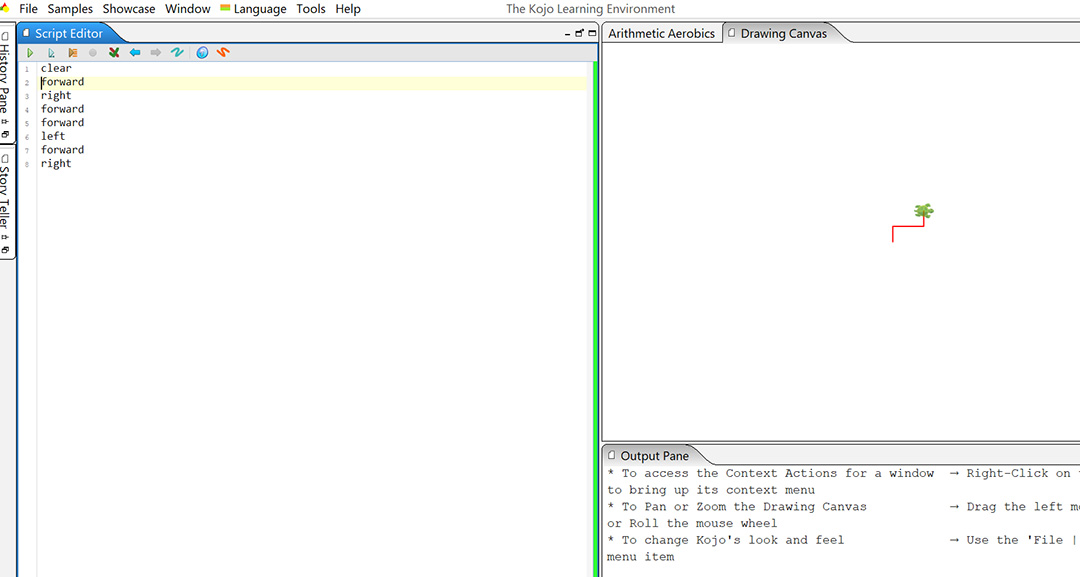The width and height of the screenshot is (1080, 577).
Task: Open the Samples menu
Action: [70, 9]
